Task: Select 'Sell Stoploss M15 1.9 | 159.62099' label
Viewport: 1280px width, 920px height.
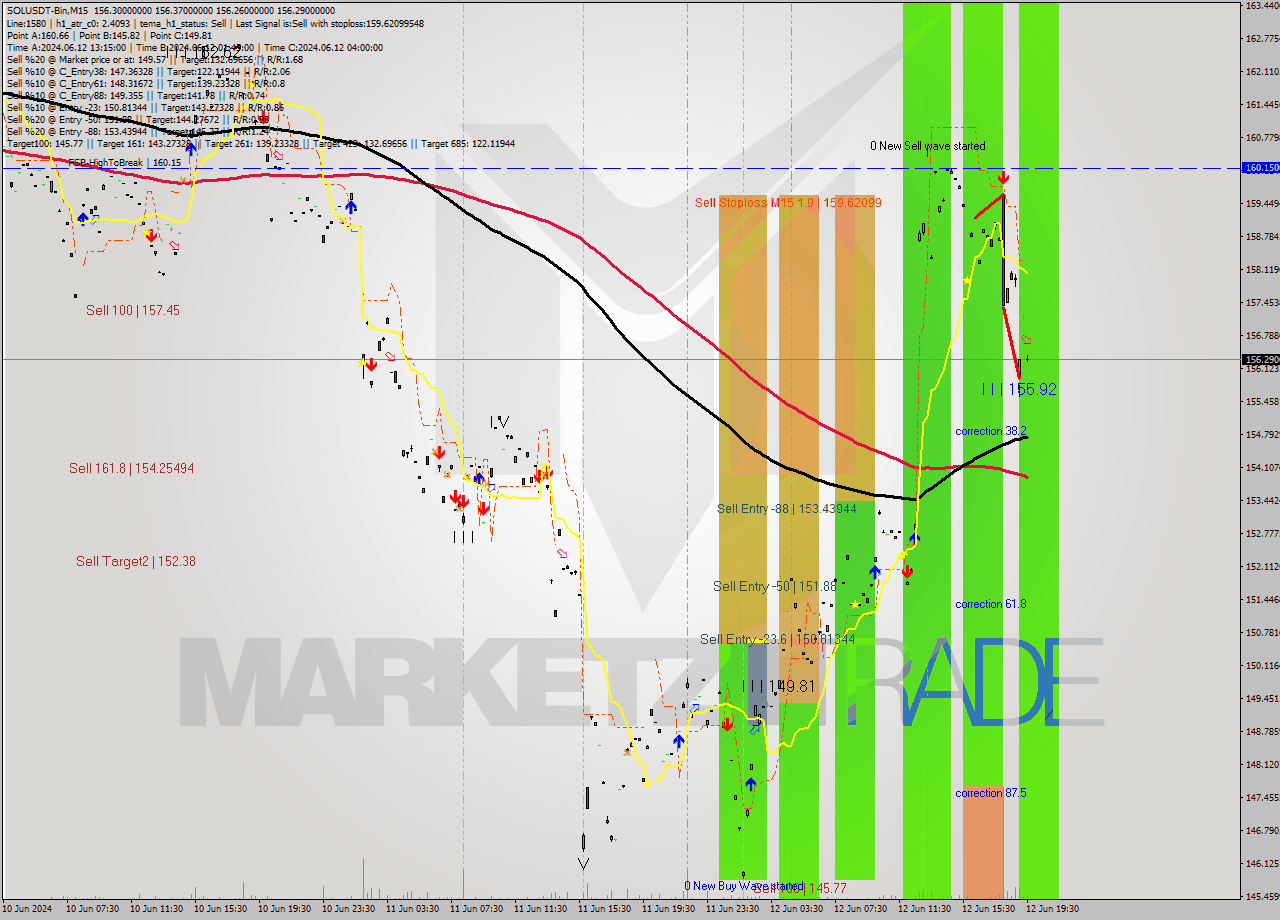Action: coord(788,202)
